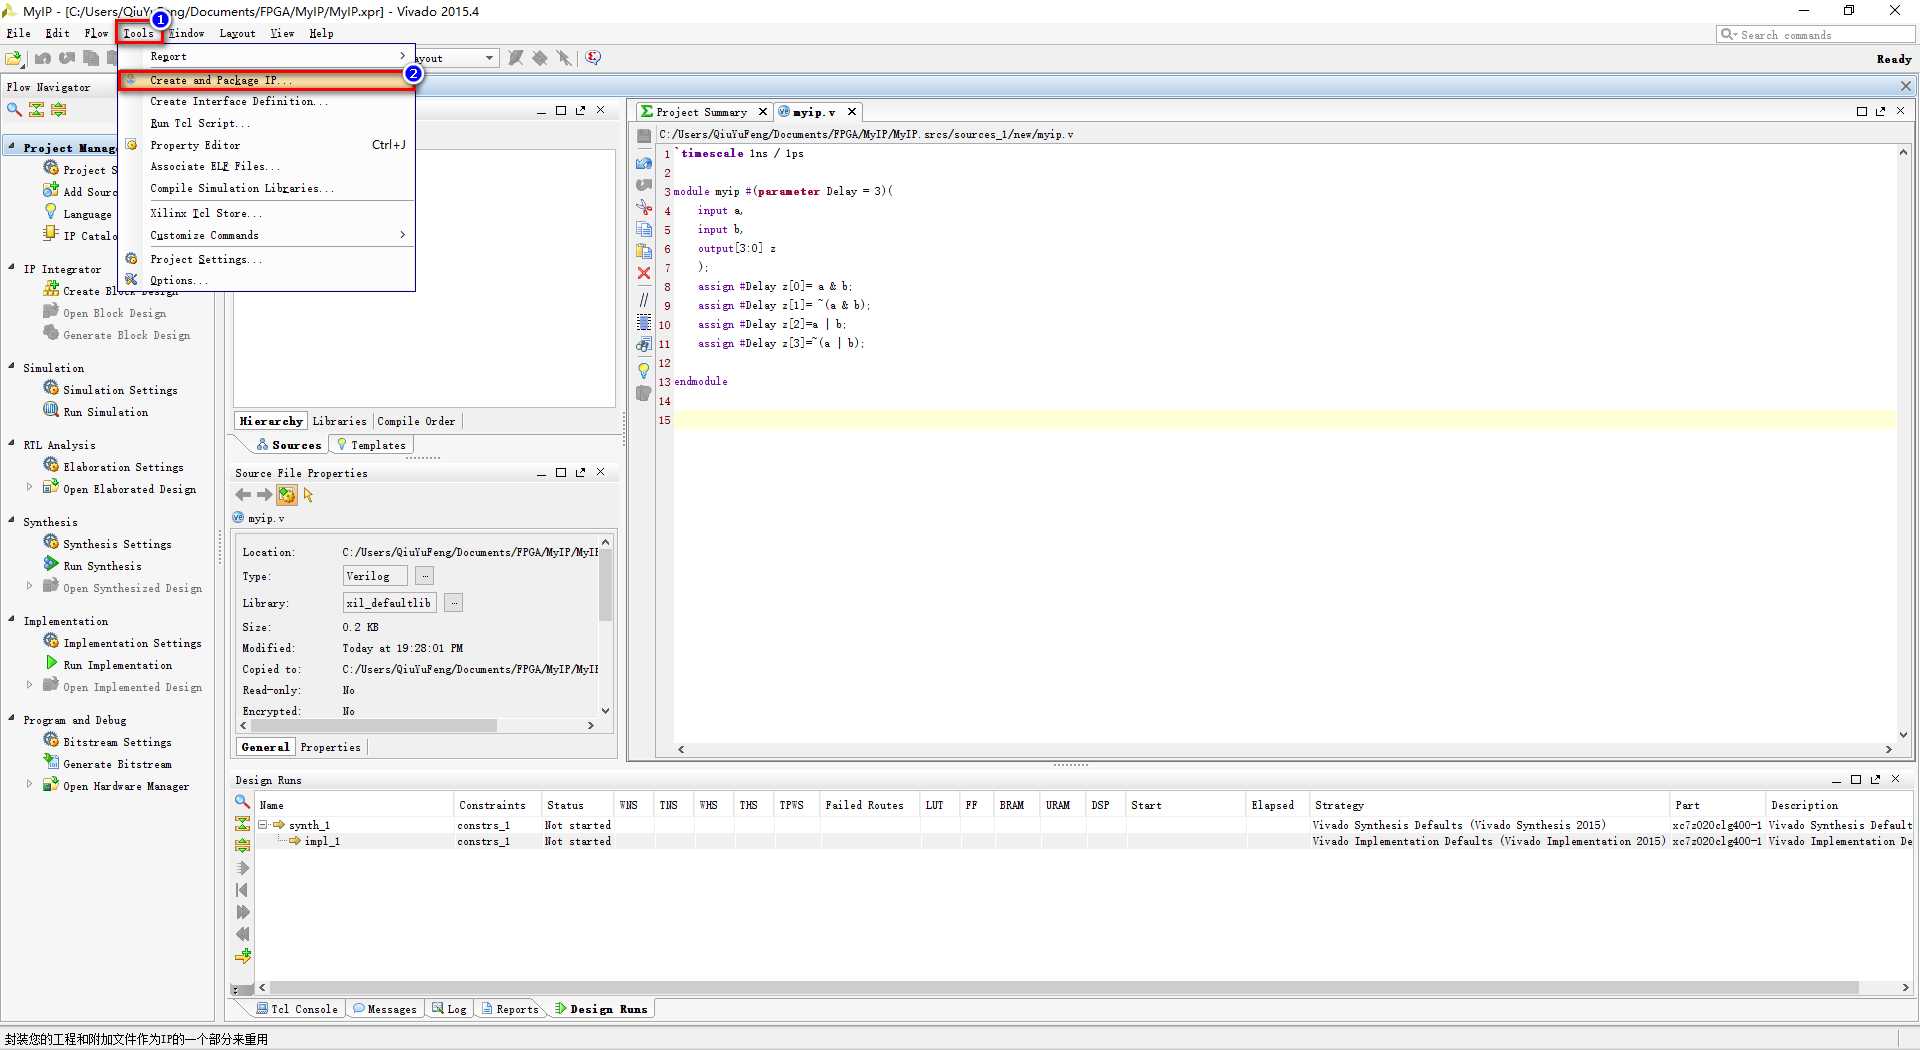Viewport: 1920px width, 1050px height.
Task: Click the Create Runs plus-arrow icon
Action: (242, 956)
